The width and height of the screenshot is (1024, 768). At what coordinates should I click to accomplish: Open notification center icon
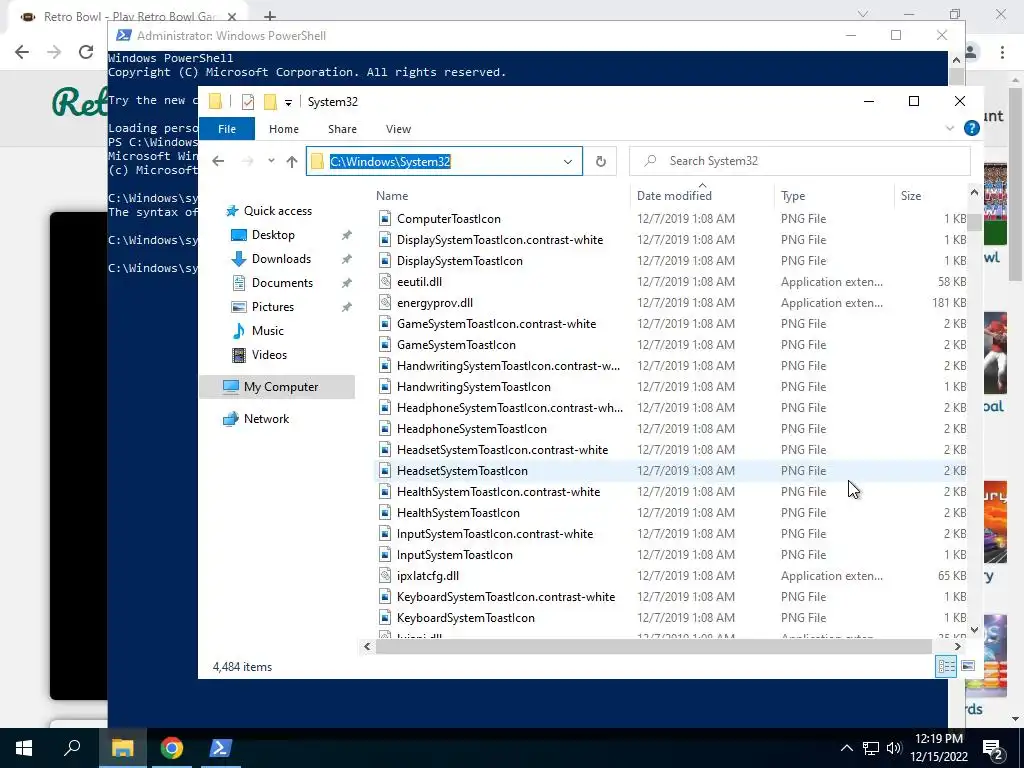point(993,749)
